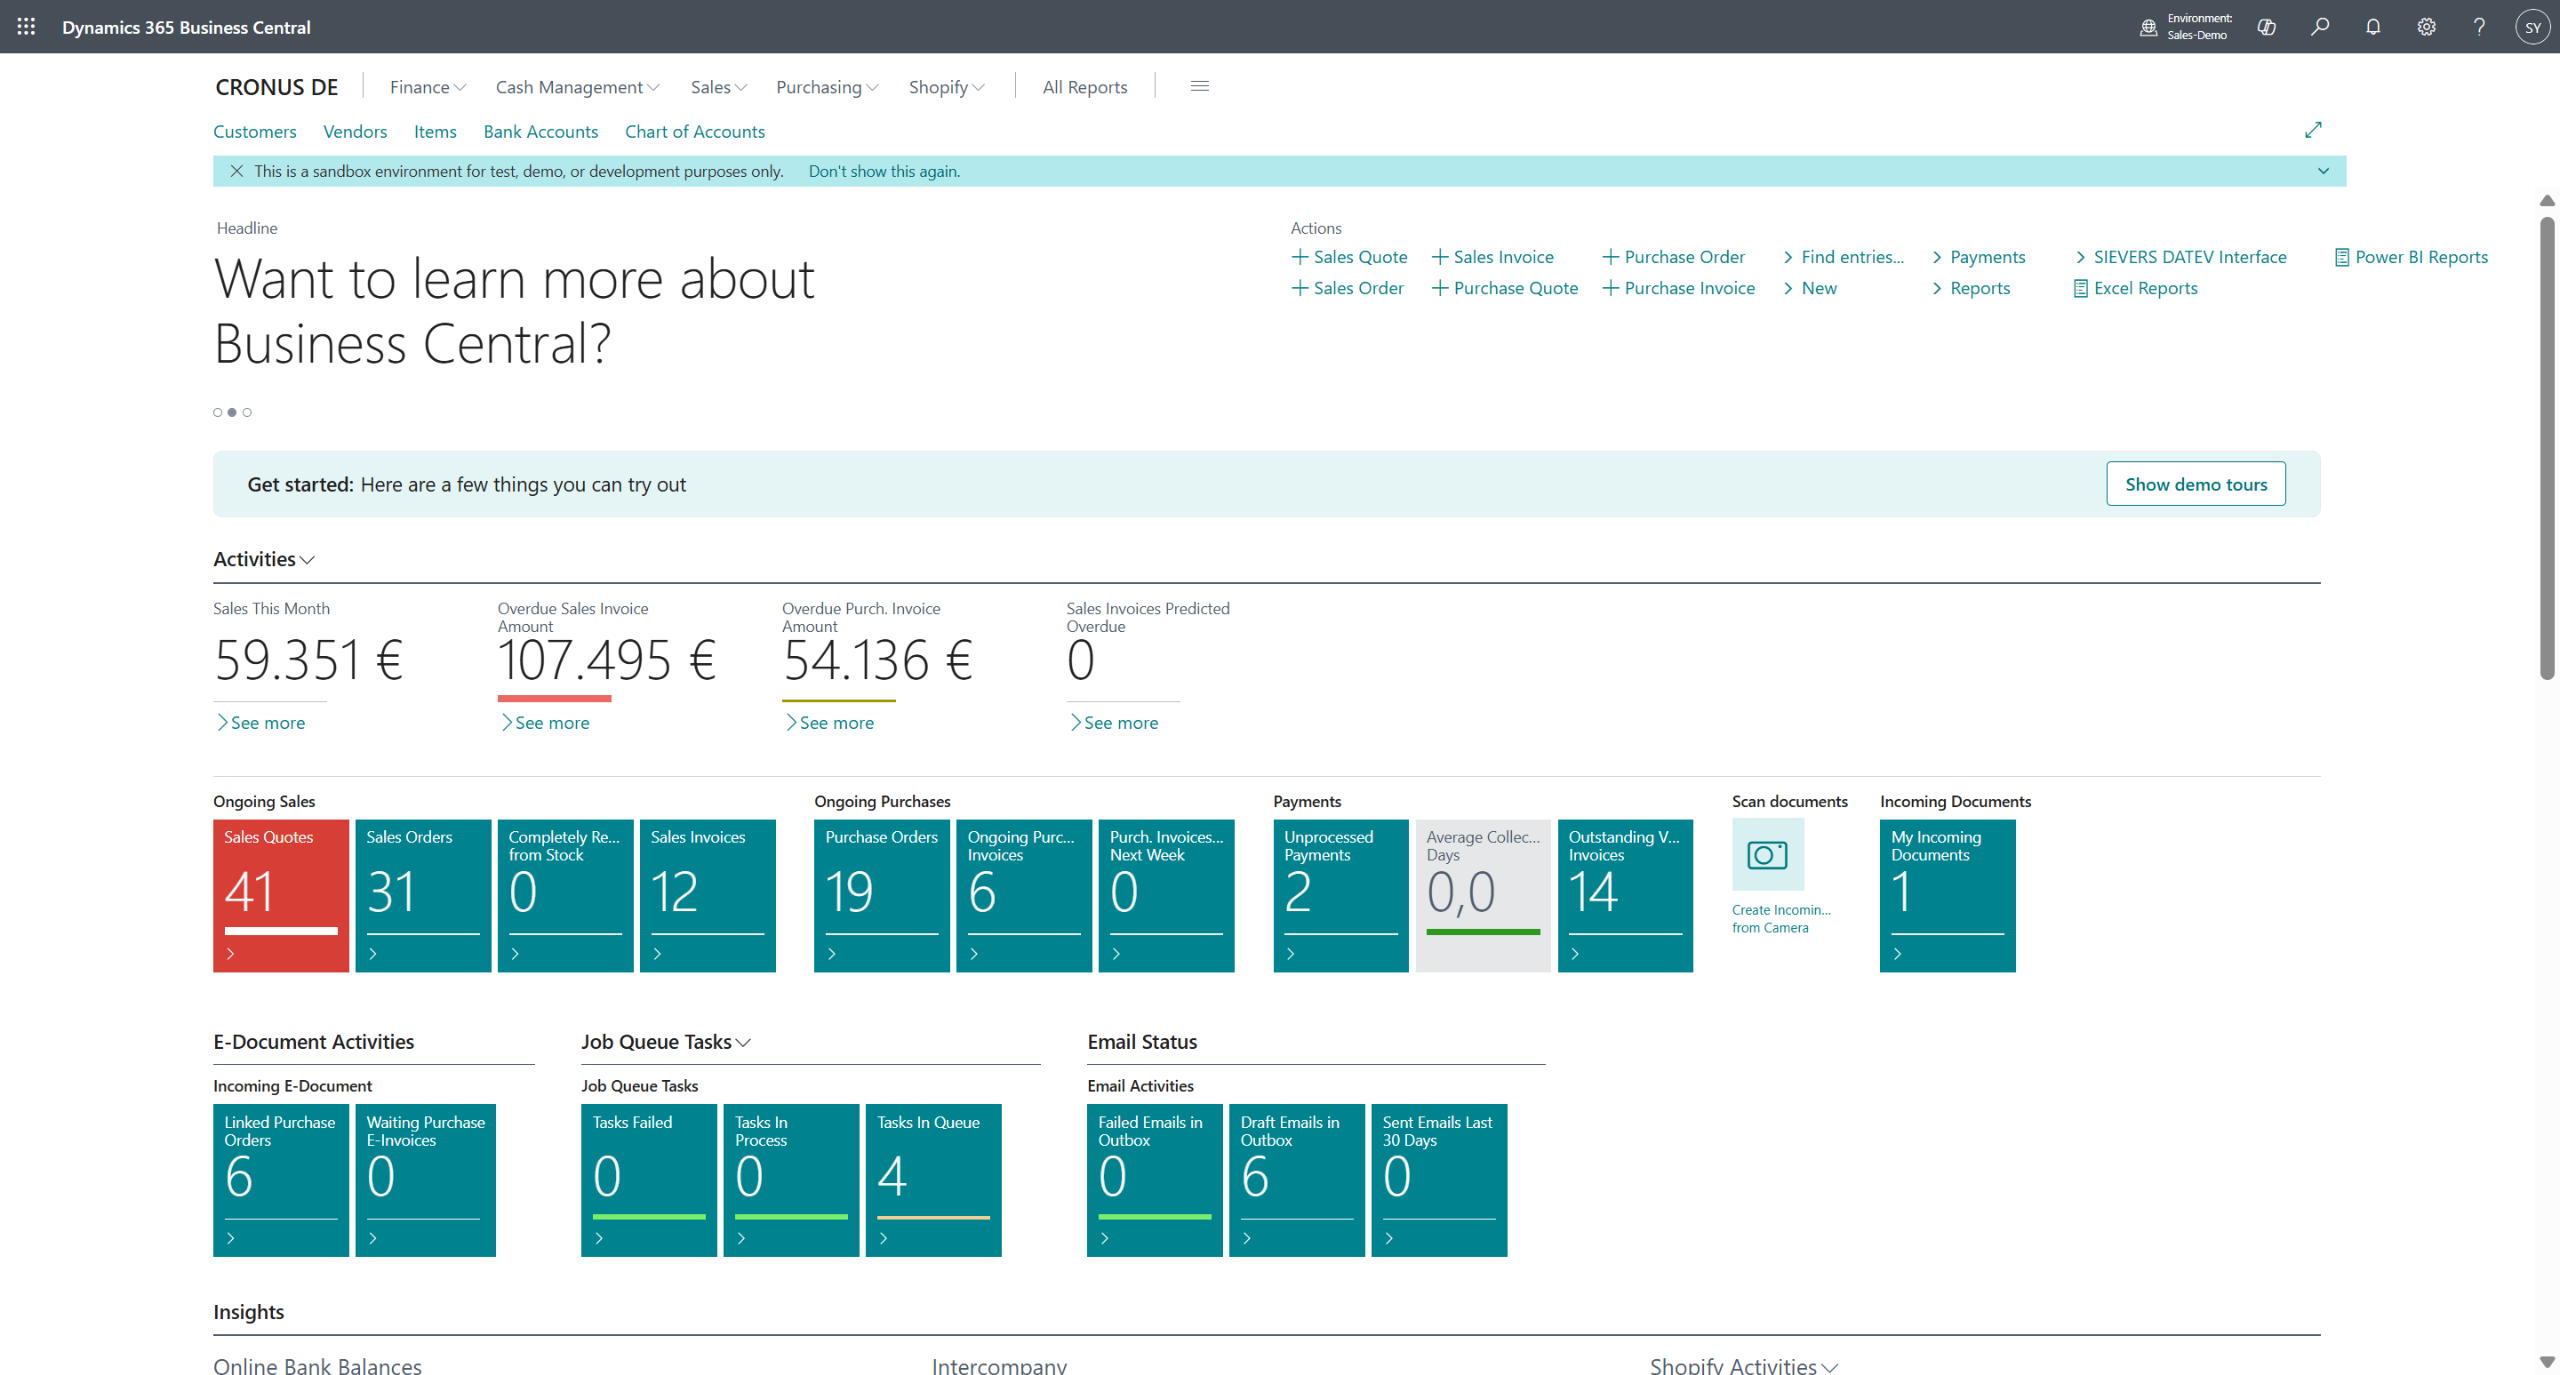Open the Chart of Accounts link
2560x1375 pixels.
tap(694, 132)
